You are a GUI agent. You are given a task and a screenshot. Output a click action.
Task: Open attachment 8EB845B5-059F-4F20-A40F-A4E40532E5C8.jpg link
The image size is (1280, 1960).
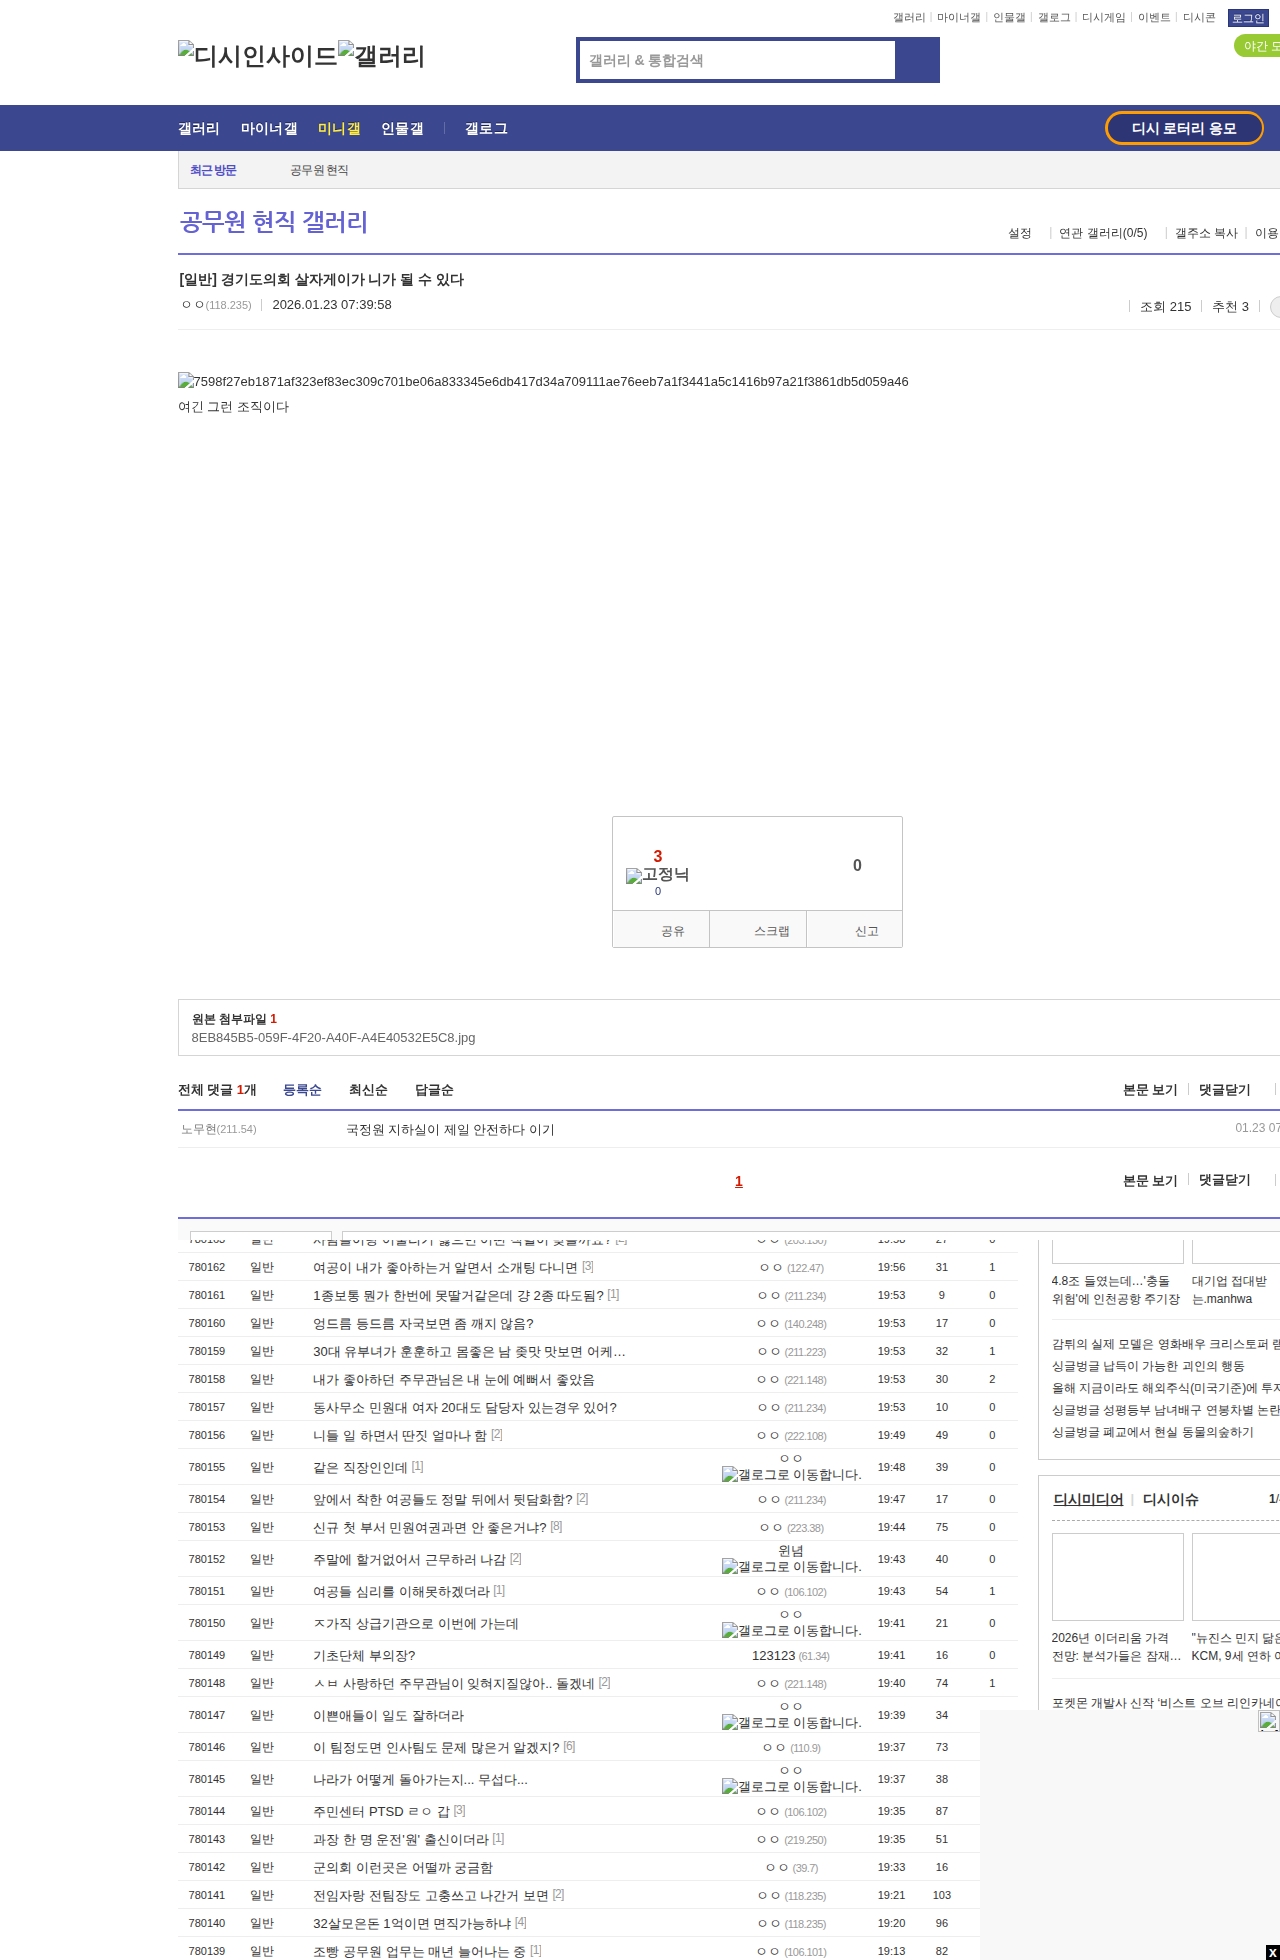(333, 1037)
